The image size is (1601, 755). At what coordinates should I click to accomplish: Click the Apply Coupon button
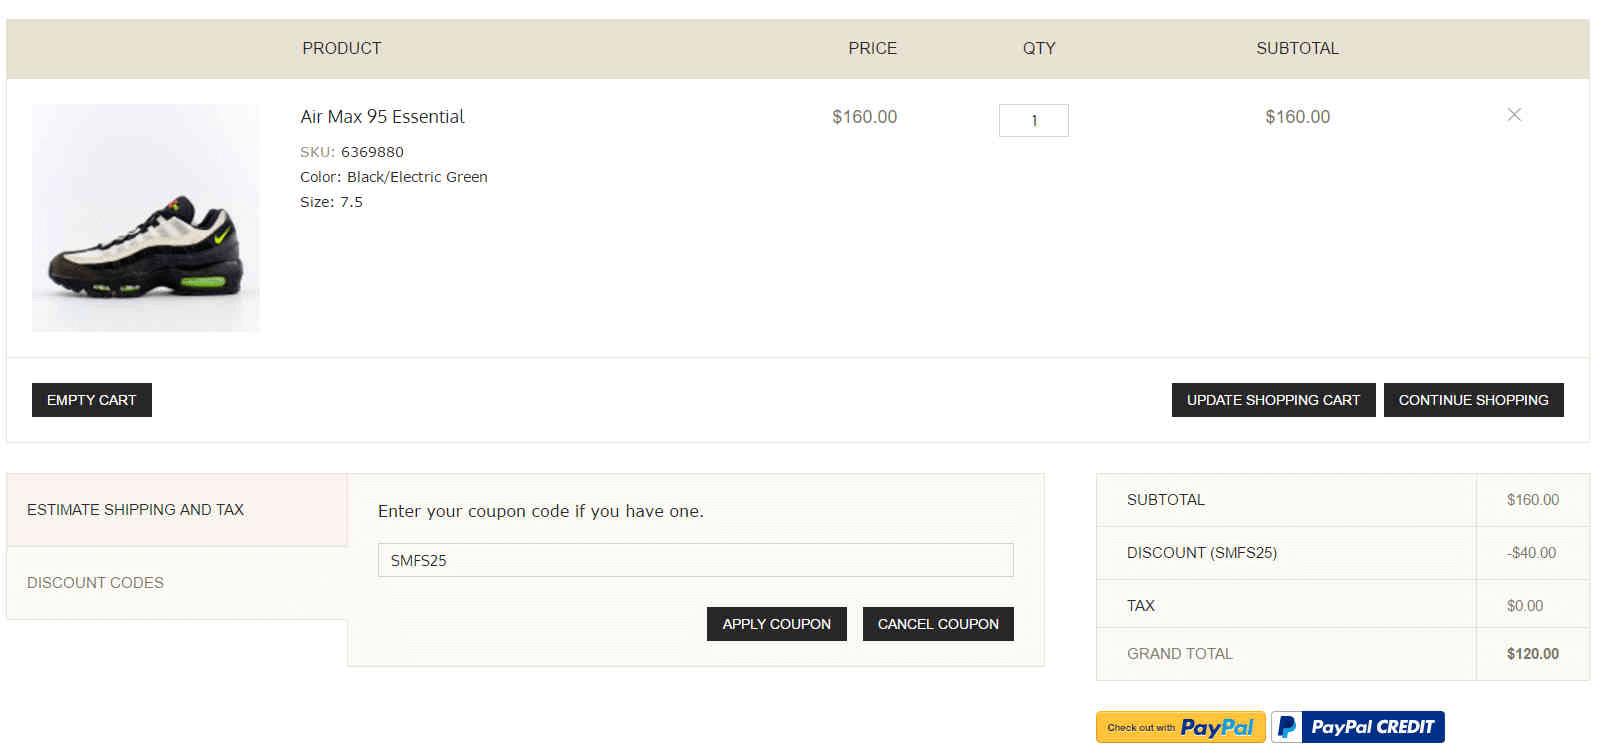coord(777,624)
